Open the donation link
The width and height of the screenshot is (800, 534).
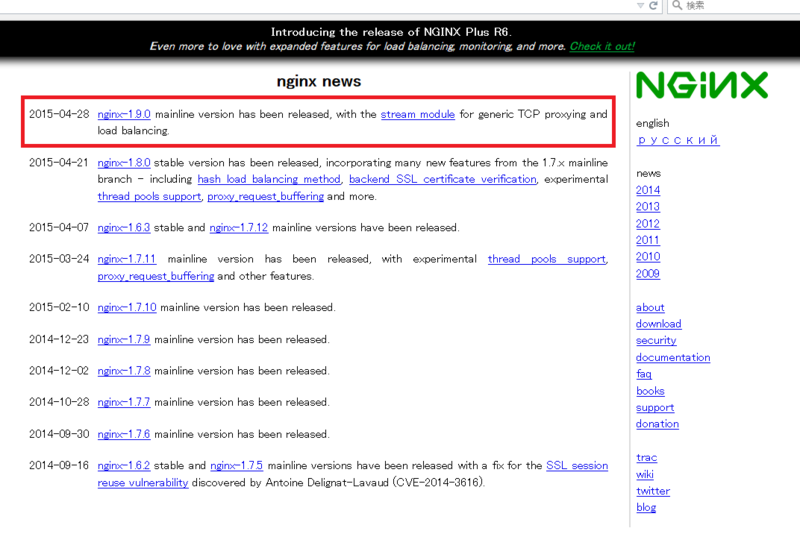(x=658, y=424)
